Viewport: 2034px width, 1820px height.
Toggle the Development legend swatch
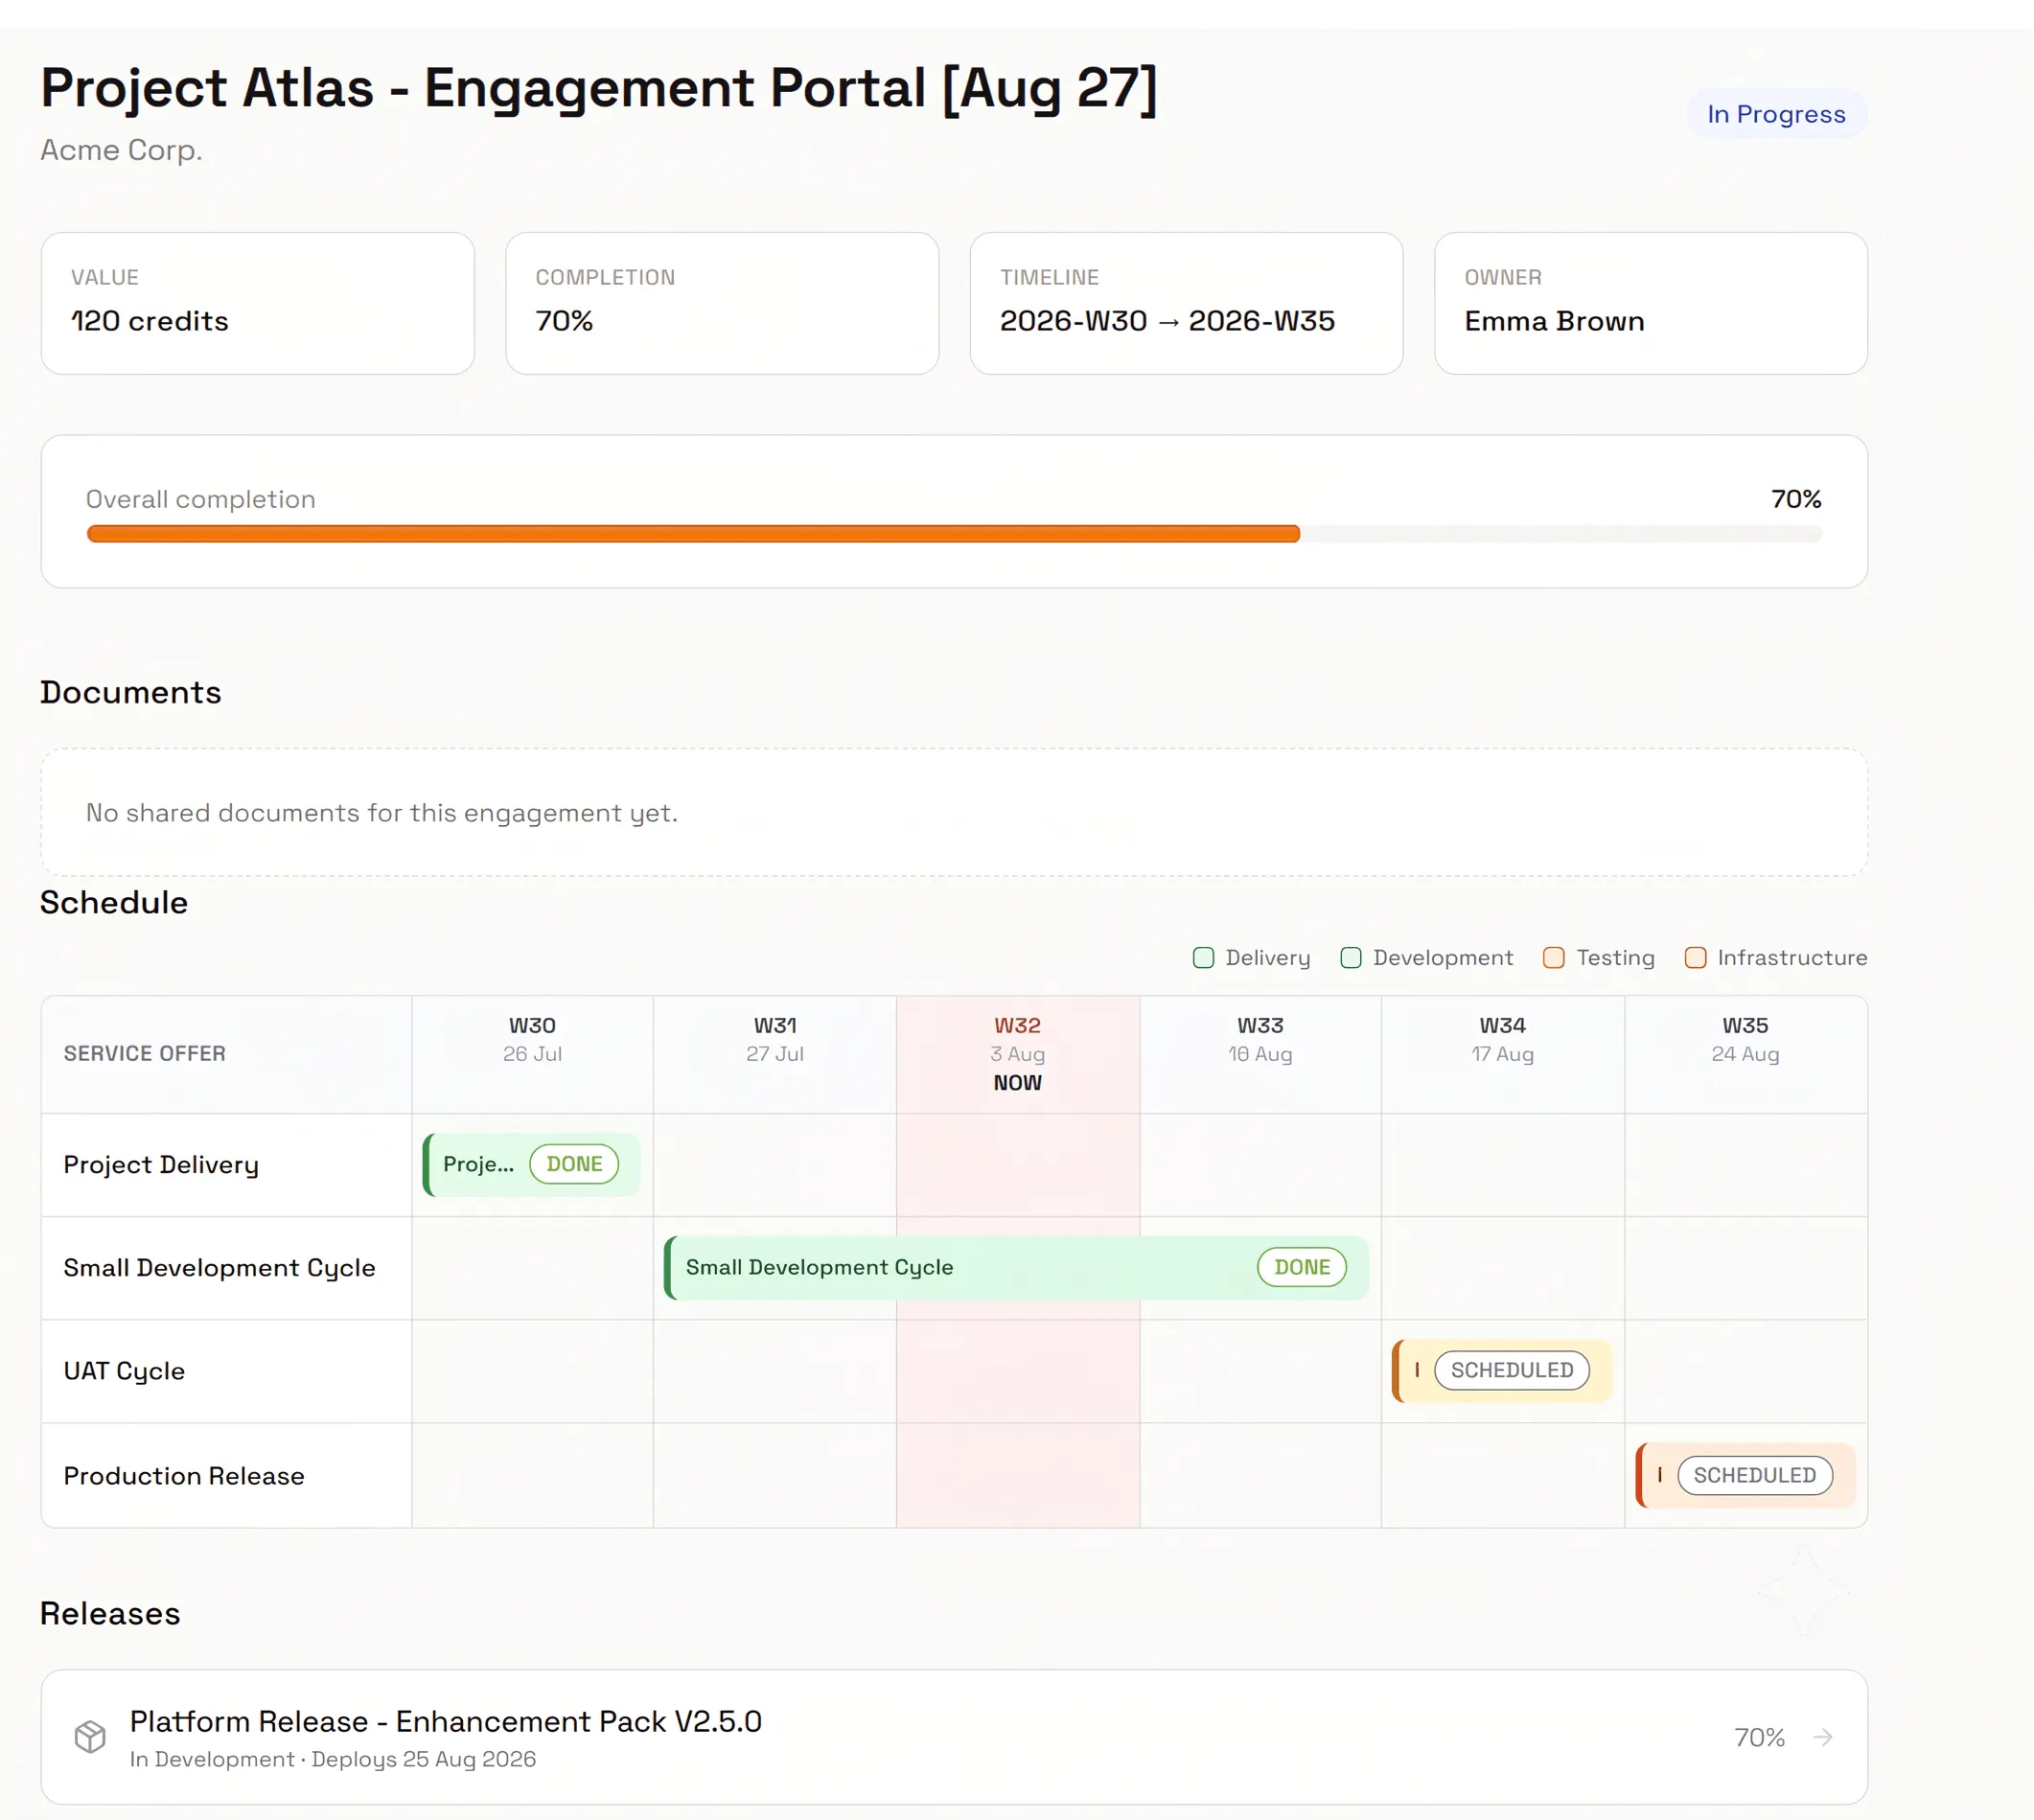coord(1351,958)
